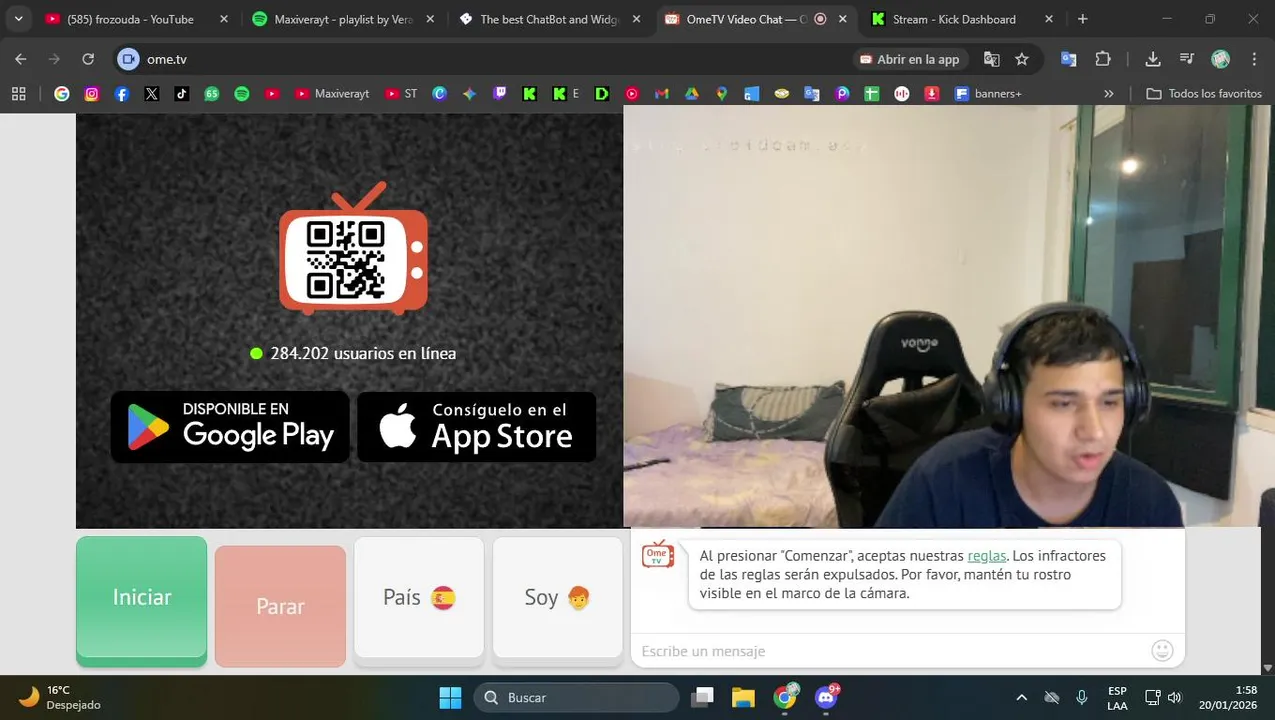Open the Windows Start menu
This screenshot has width=1275, height=720.
pos(450,697)
